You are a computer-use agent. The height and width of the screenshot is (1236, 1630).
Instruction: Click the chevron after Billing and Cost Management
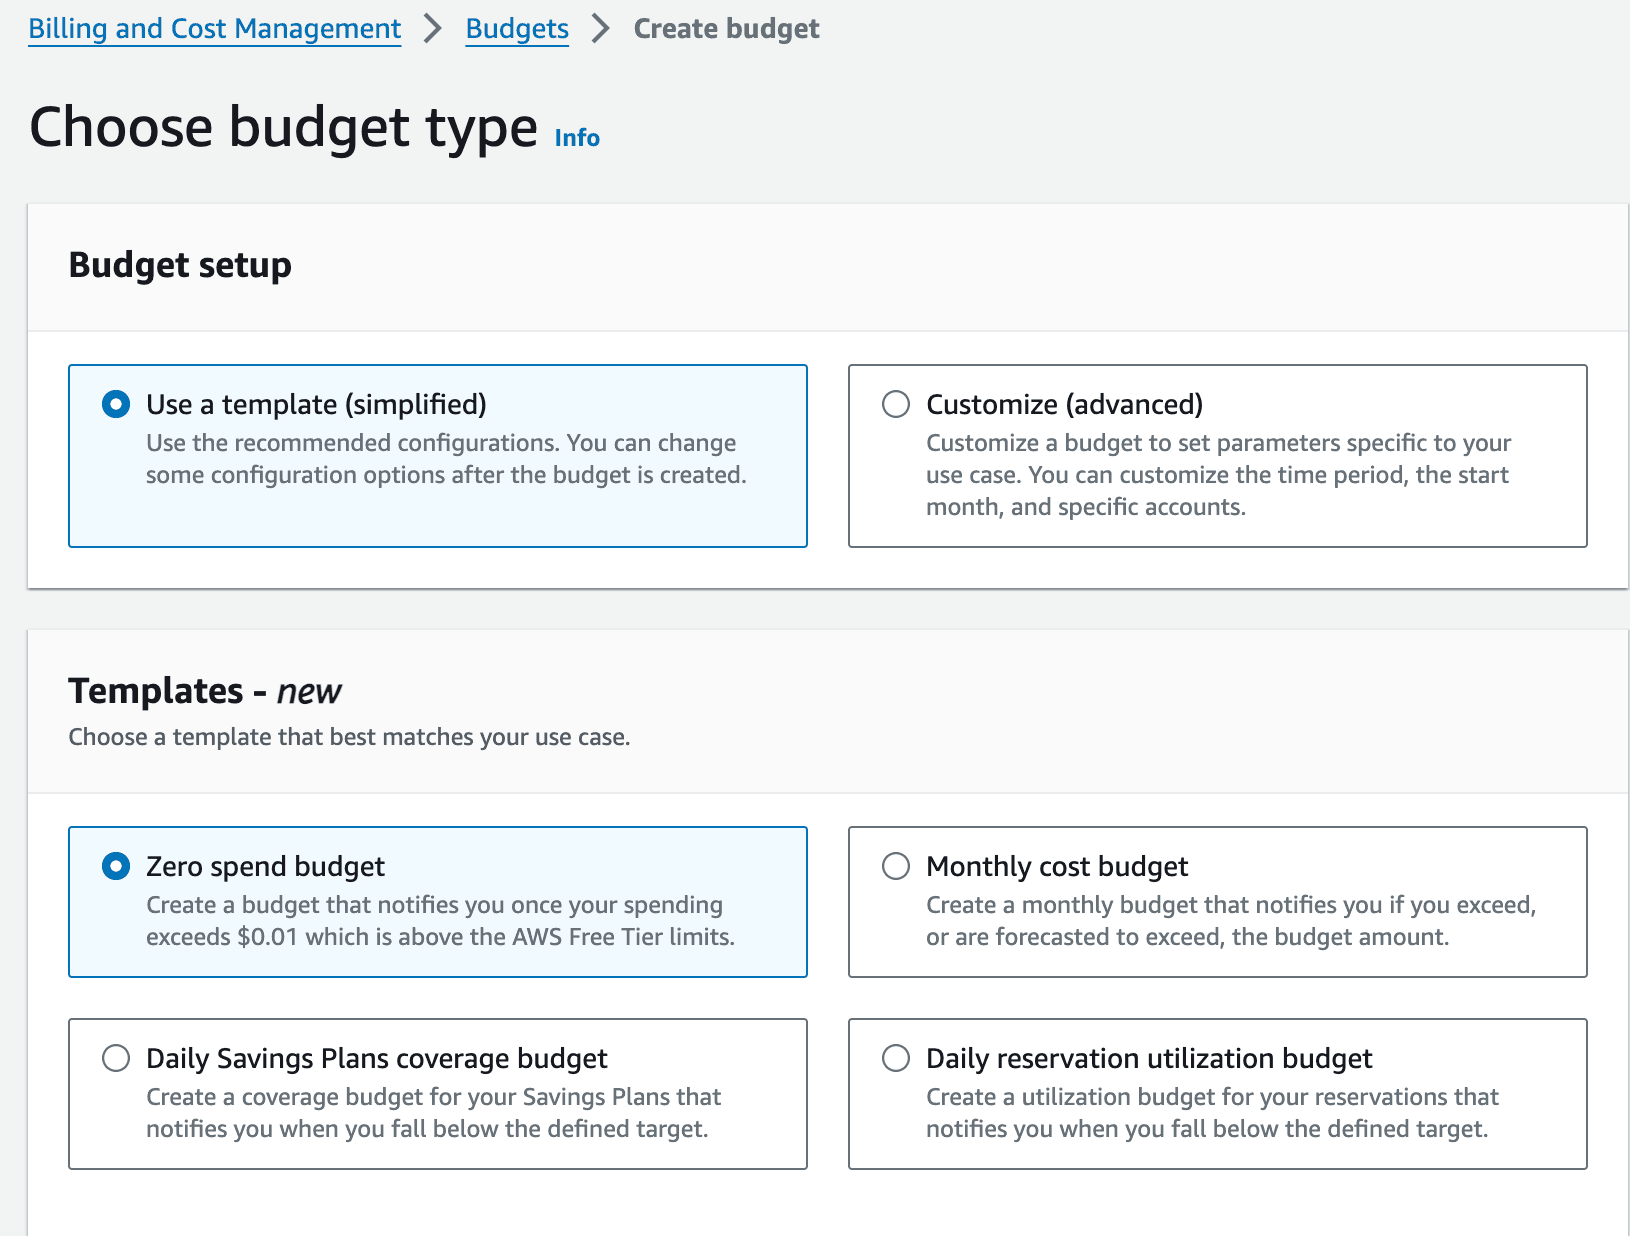coord(433,29)
